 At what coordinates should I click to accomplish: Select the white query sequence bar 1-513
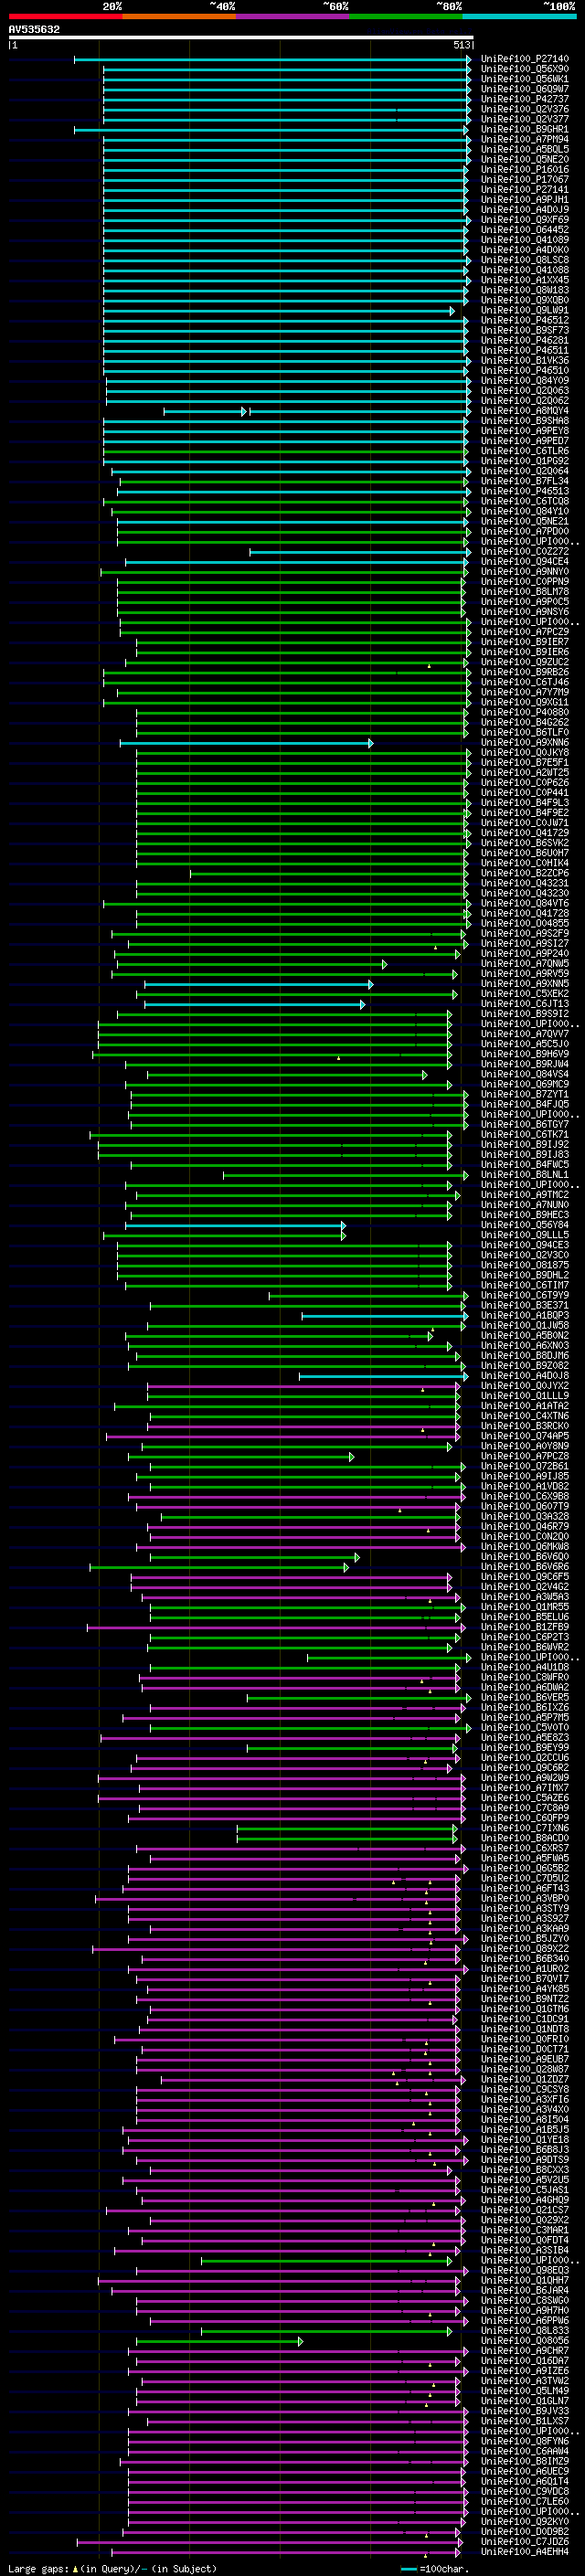[x=241, y=37]
